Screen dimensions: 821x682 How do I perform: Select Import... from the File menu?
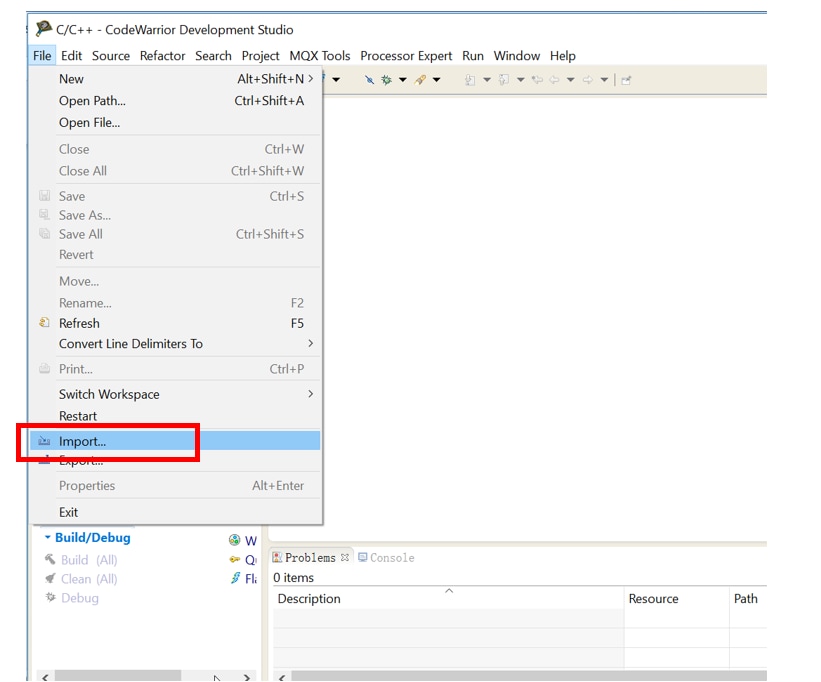pyautogui.click(x=82, y=441)
